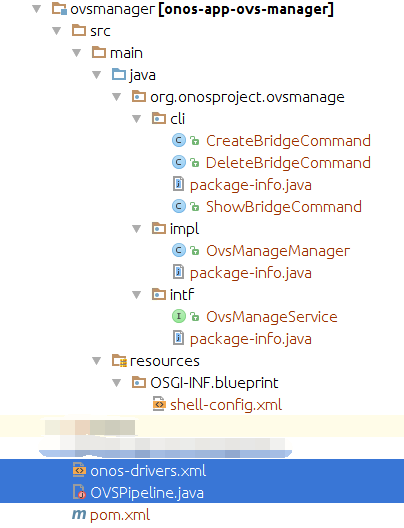The width and height of the screenshot is (404, 528).
Task: Click the XML file icon of shell-config.xml
Action: (159, 404)
